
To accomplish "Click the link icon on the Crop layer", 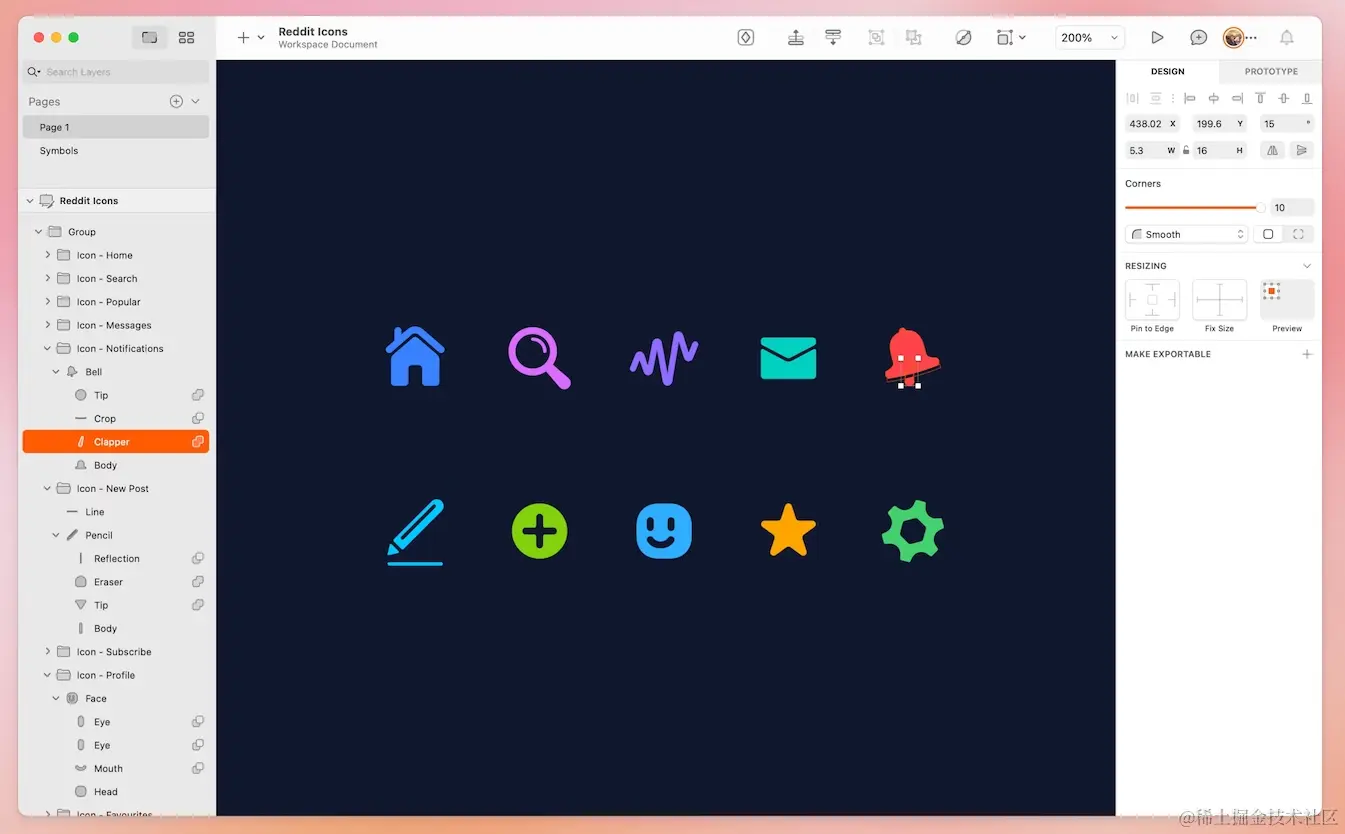I will coord(198,418).
